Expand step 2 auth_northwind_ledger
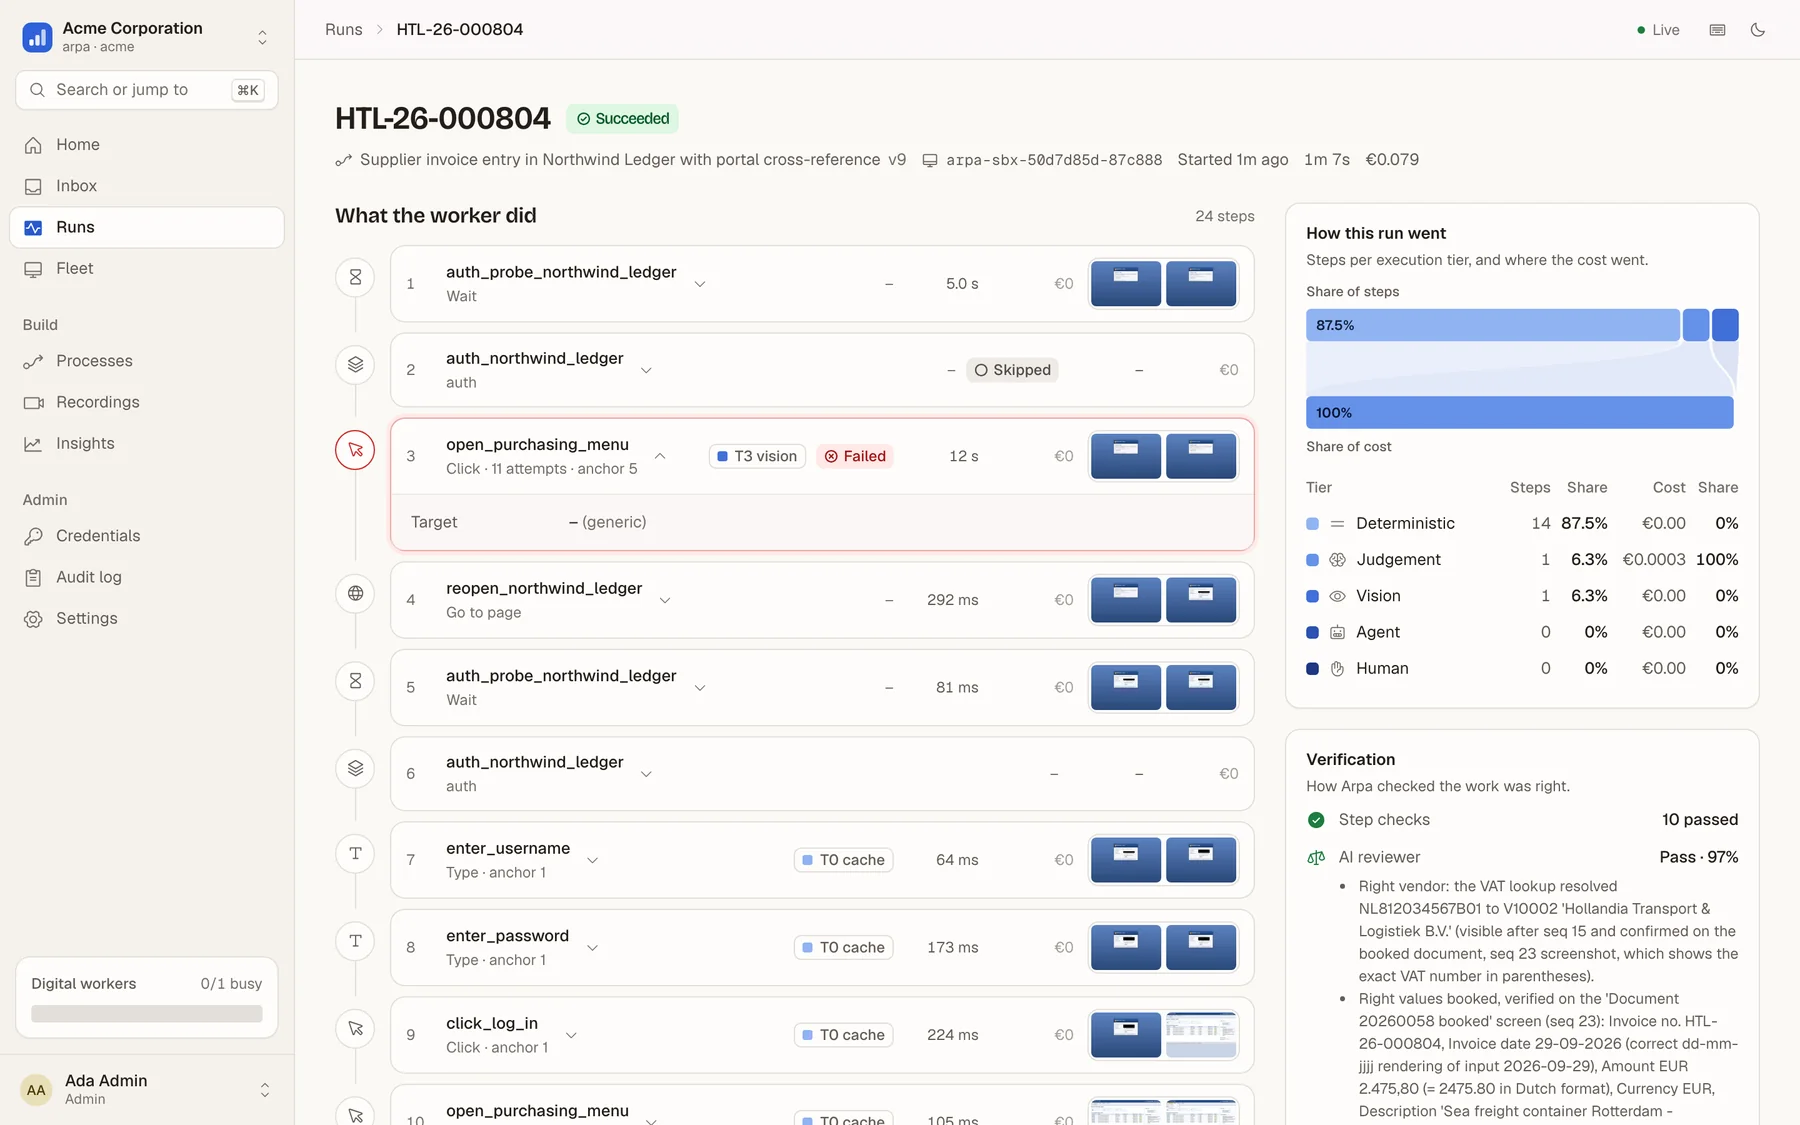 646,370
